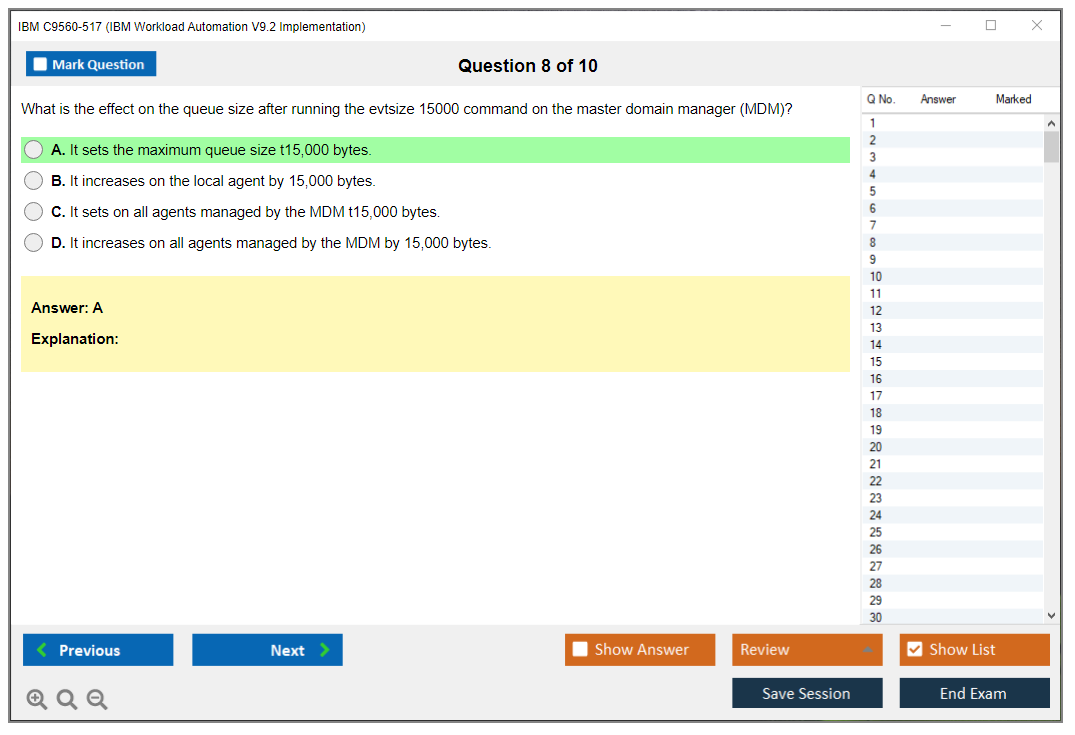The height and width of the screenshot is (735, 1075).
Task: Click the zoom reset magnifier icon
Action: pyautogui.click(x=67, y=700)
